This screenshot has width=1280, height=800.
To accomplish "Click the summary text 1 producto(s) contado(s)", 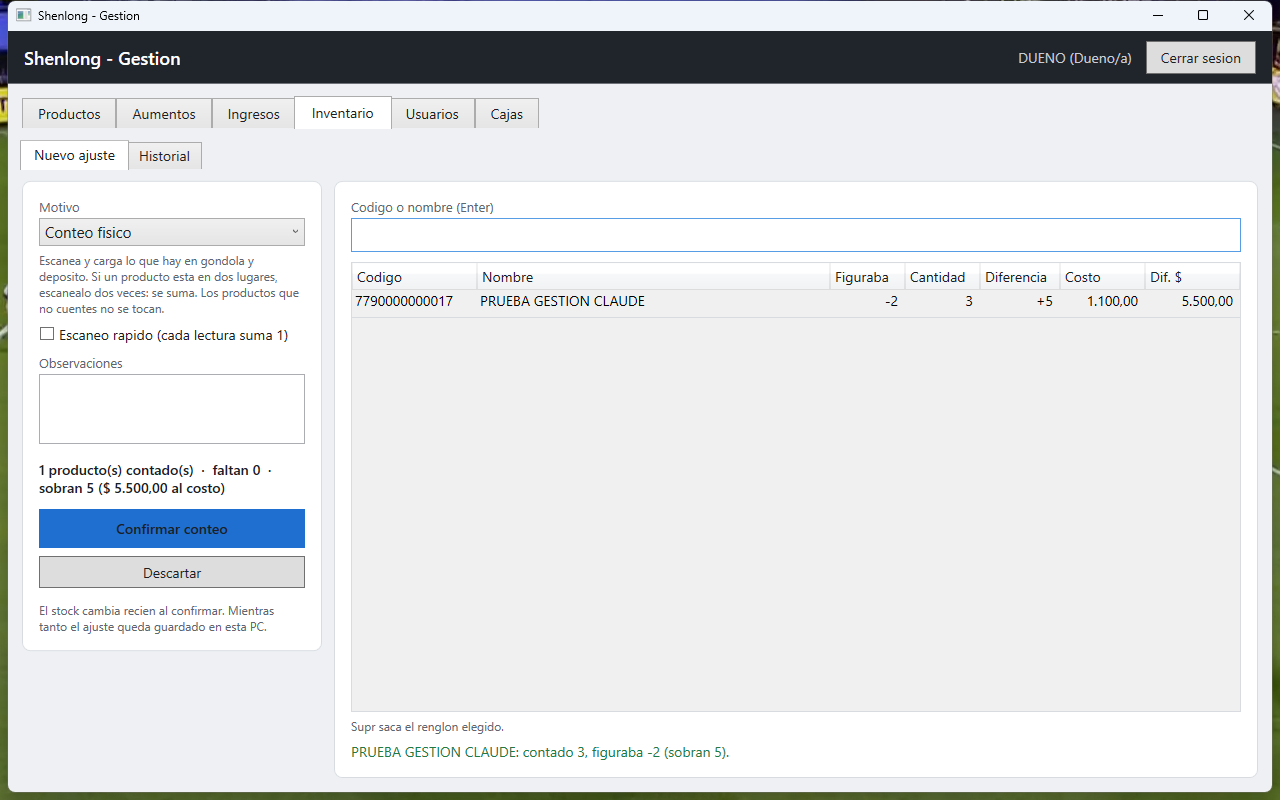I will tap(116, 470).
